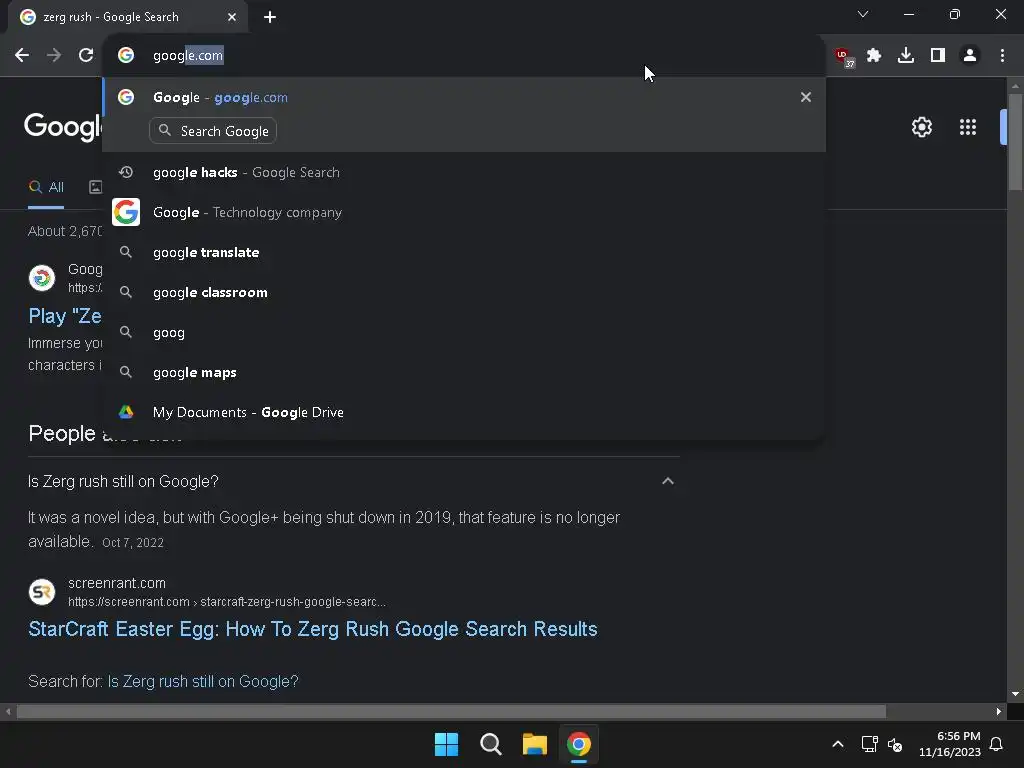The width and height of the screenshot is (1024, 768).
Task: Open the Extensions puzzle piece menu
Action: (x=874, y=56)
